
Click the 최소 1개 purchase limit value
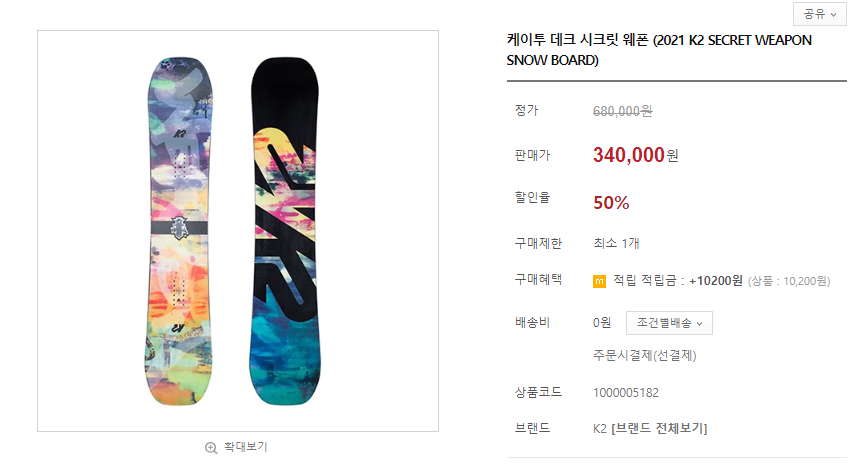click(616, 243)
